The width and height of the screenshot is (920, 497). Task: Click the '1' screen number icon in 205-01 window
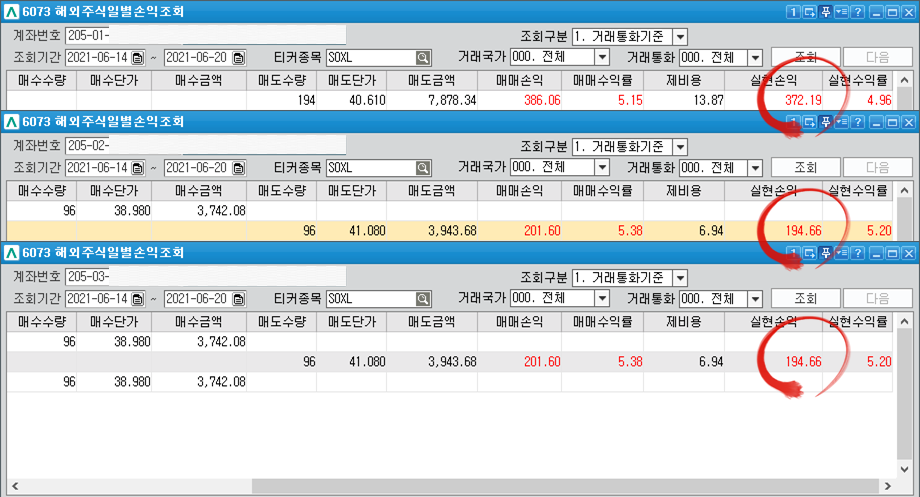coord(793,12)
